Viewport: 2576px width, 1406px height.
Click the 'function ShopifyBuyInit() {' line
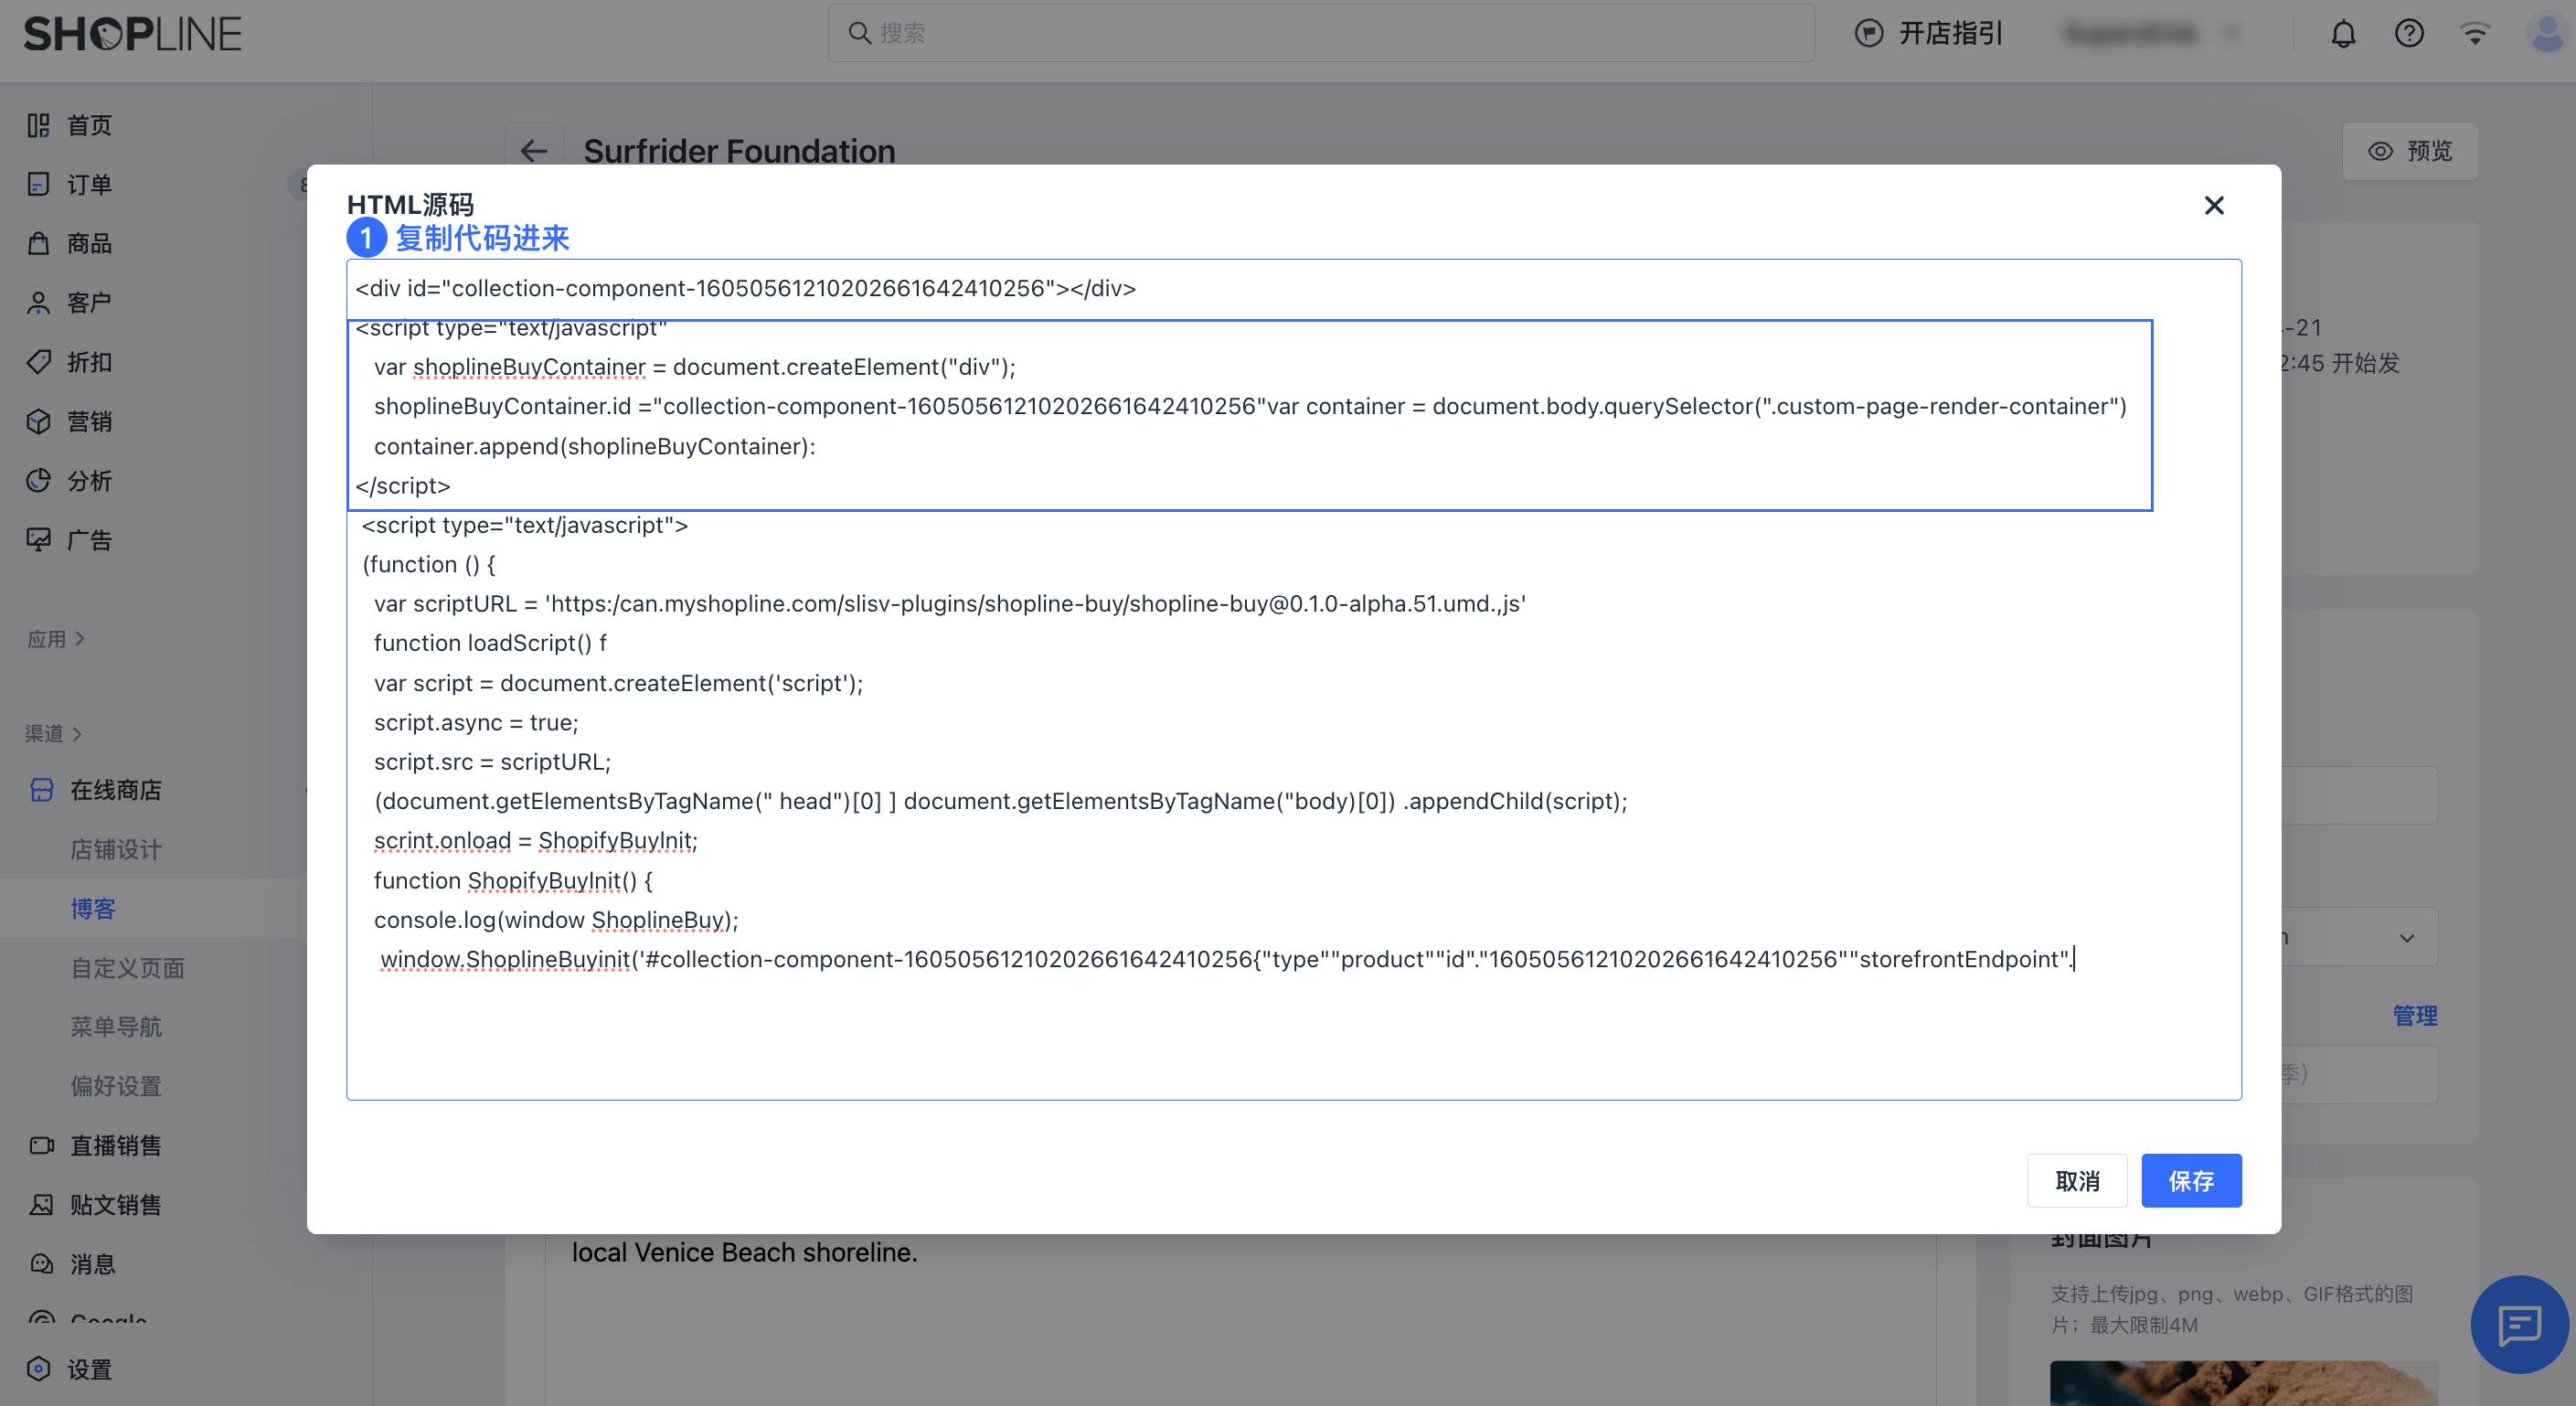pyautogui.click(x=512, y=880)
